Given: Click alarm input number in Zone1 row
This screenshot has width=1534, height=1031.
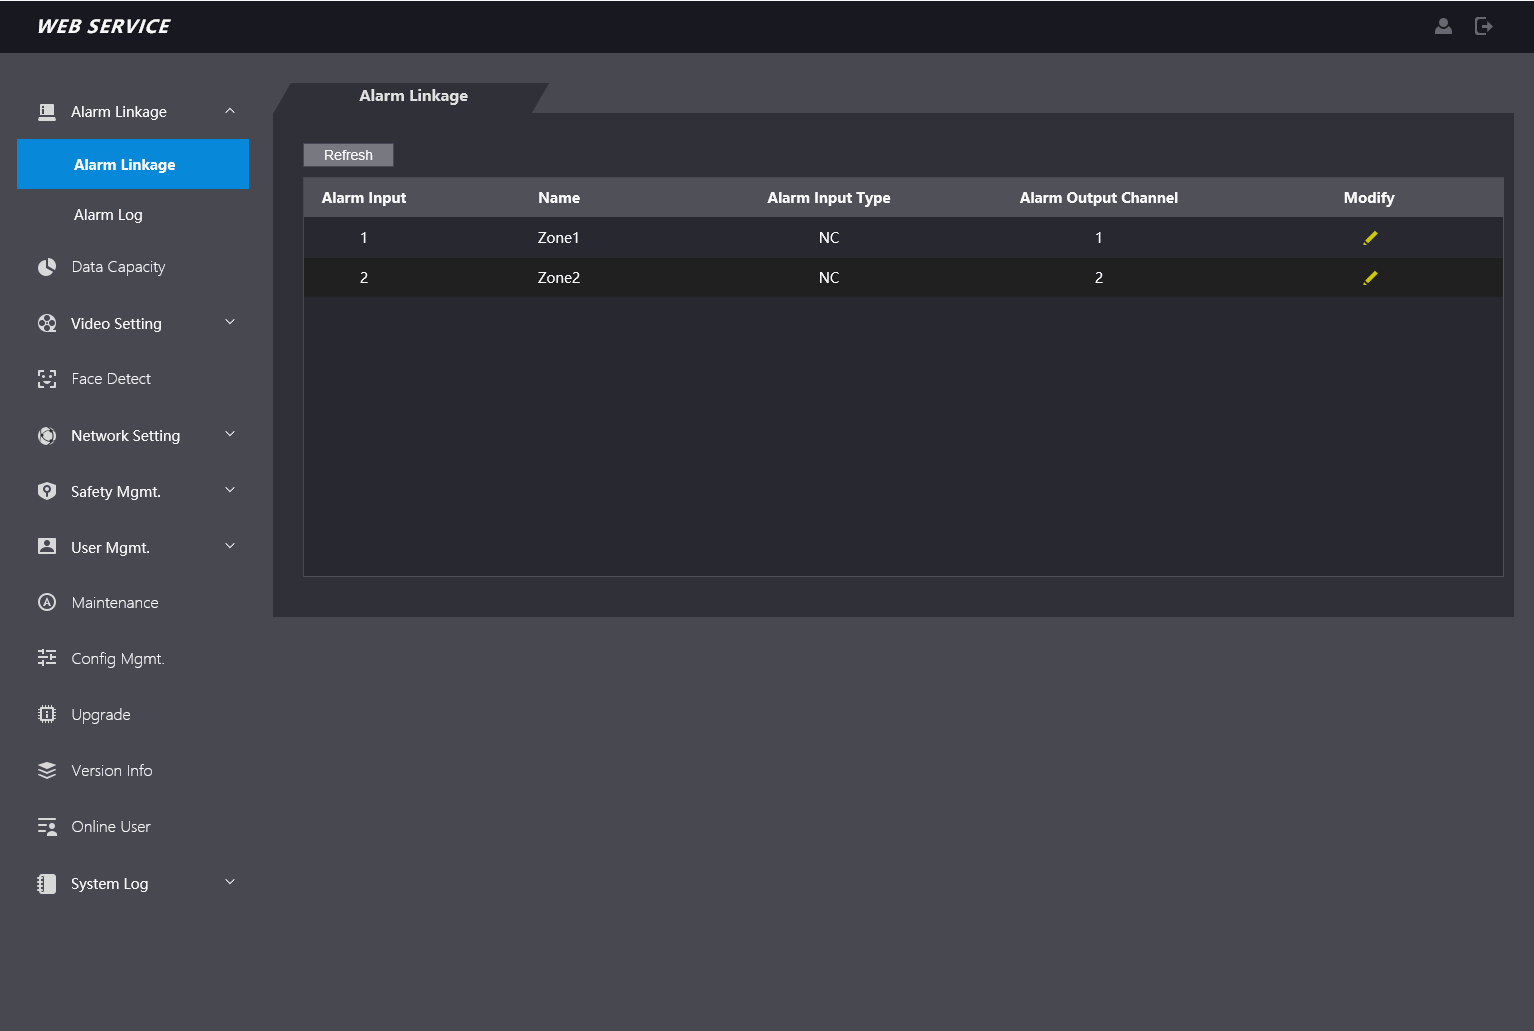Looking at the screenshot, I should click(x=364, y=238).
